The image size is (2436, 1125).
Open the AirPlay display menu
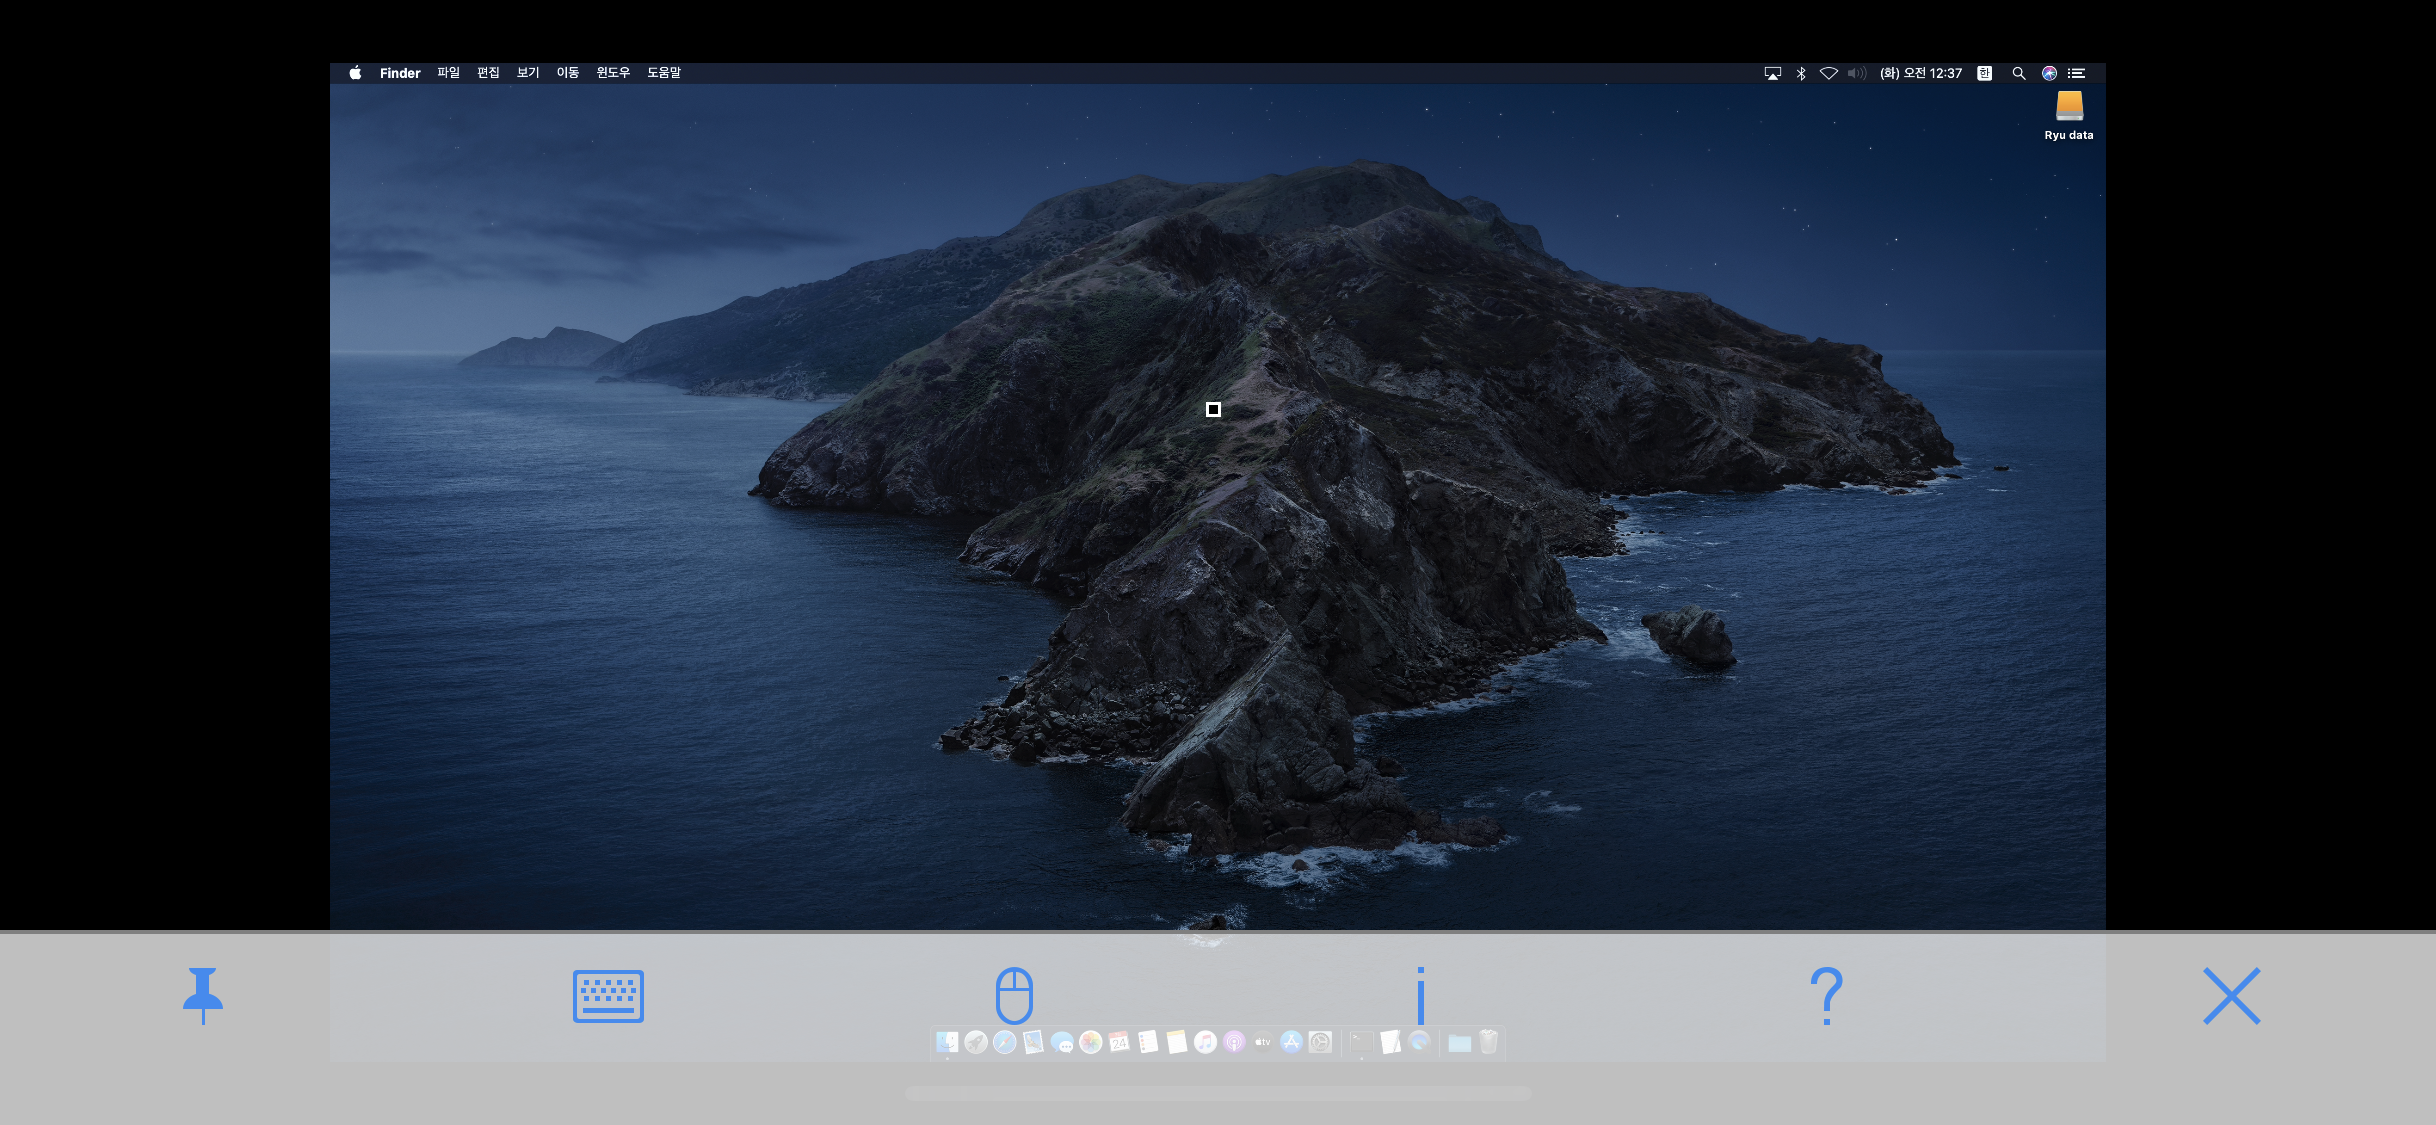click(1773, 73)
